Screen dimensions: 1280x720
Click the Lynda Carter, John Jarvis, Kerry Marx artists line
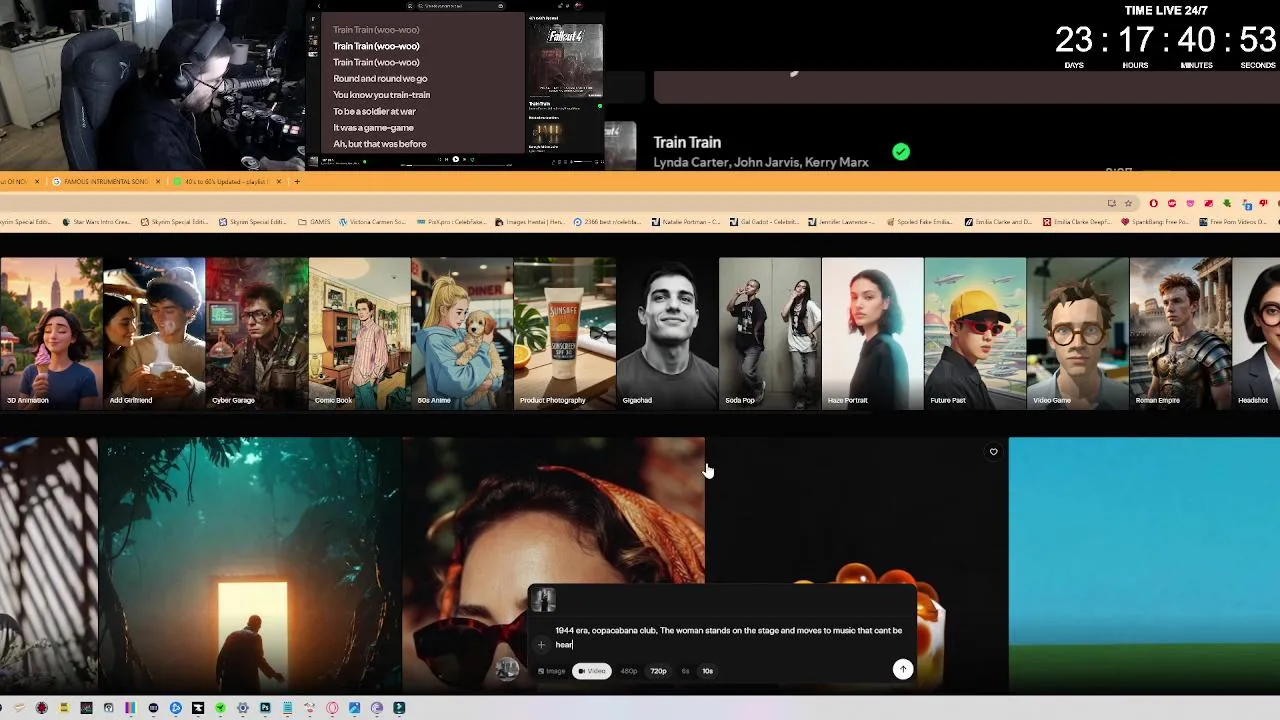point(761,162)
